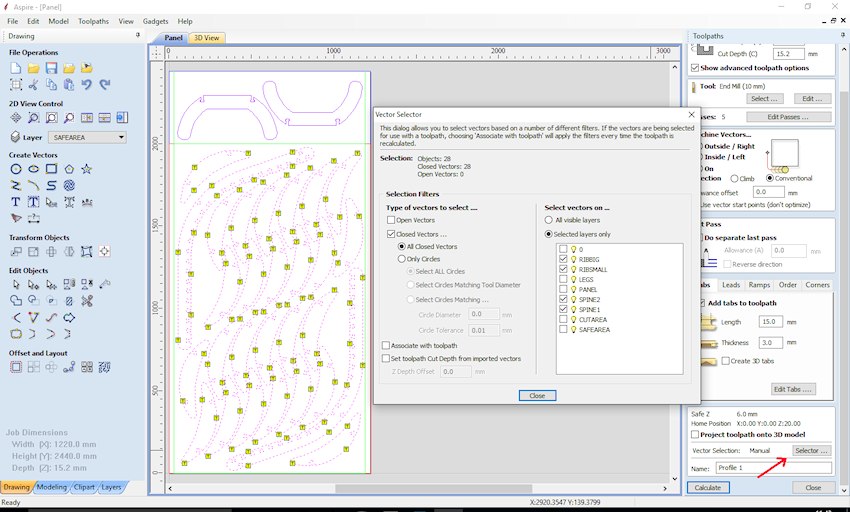Click the Undo arrow icon

pyautogui.click(x=86, y=85)
